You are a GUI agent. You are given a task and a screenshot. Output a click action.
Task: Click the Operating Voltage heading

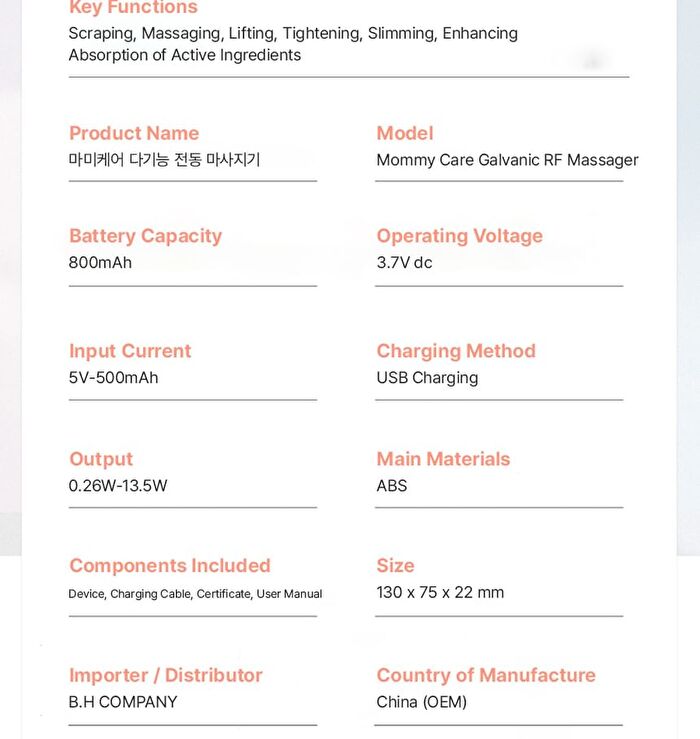tap(460, 236)
